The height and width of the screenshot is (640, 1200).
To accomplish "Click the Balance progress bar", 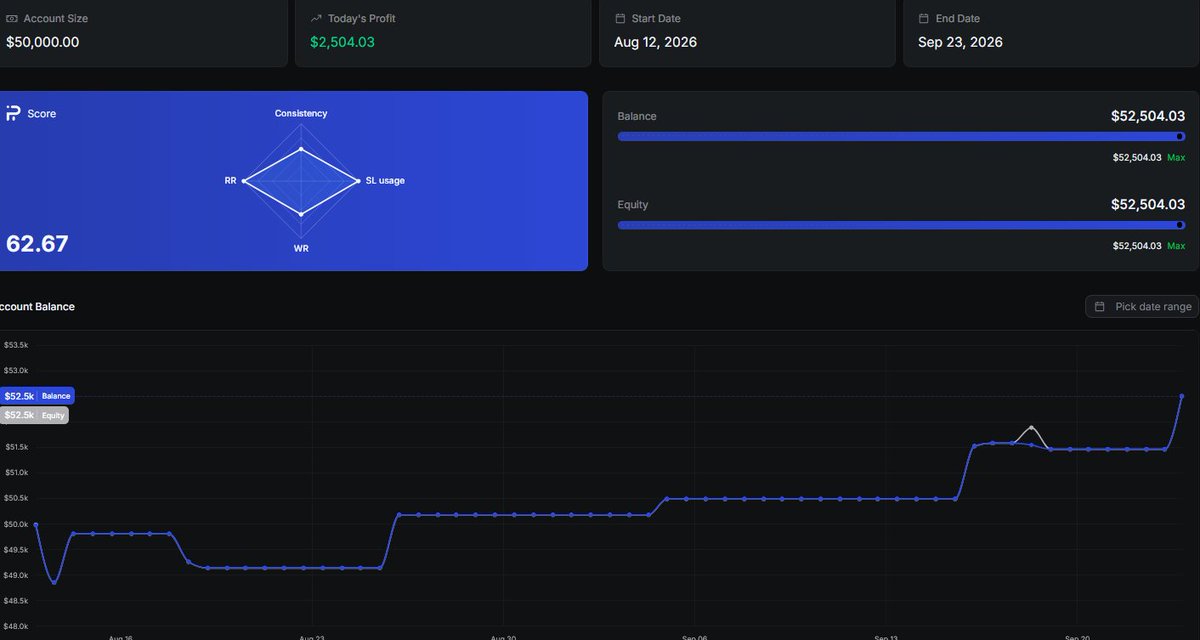I will (x=901, y=137).
